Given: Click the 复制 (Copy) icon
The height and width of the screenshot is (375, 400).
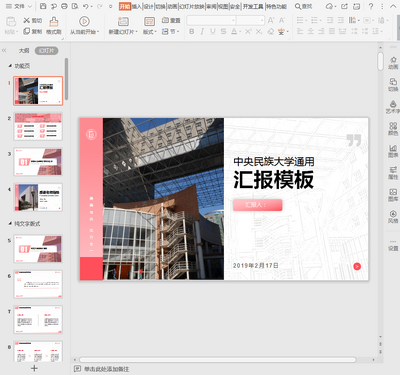Looking at the screenshot, I should click(27, 31).
